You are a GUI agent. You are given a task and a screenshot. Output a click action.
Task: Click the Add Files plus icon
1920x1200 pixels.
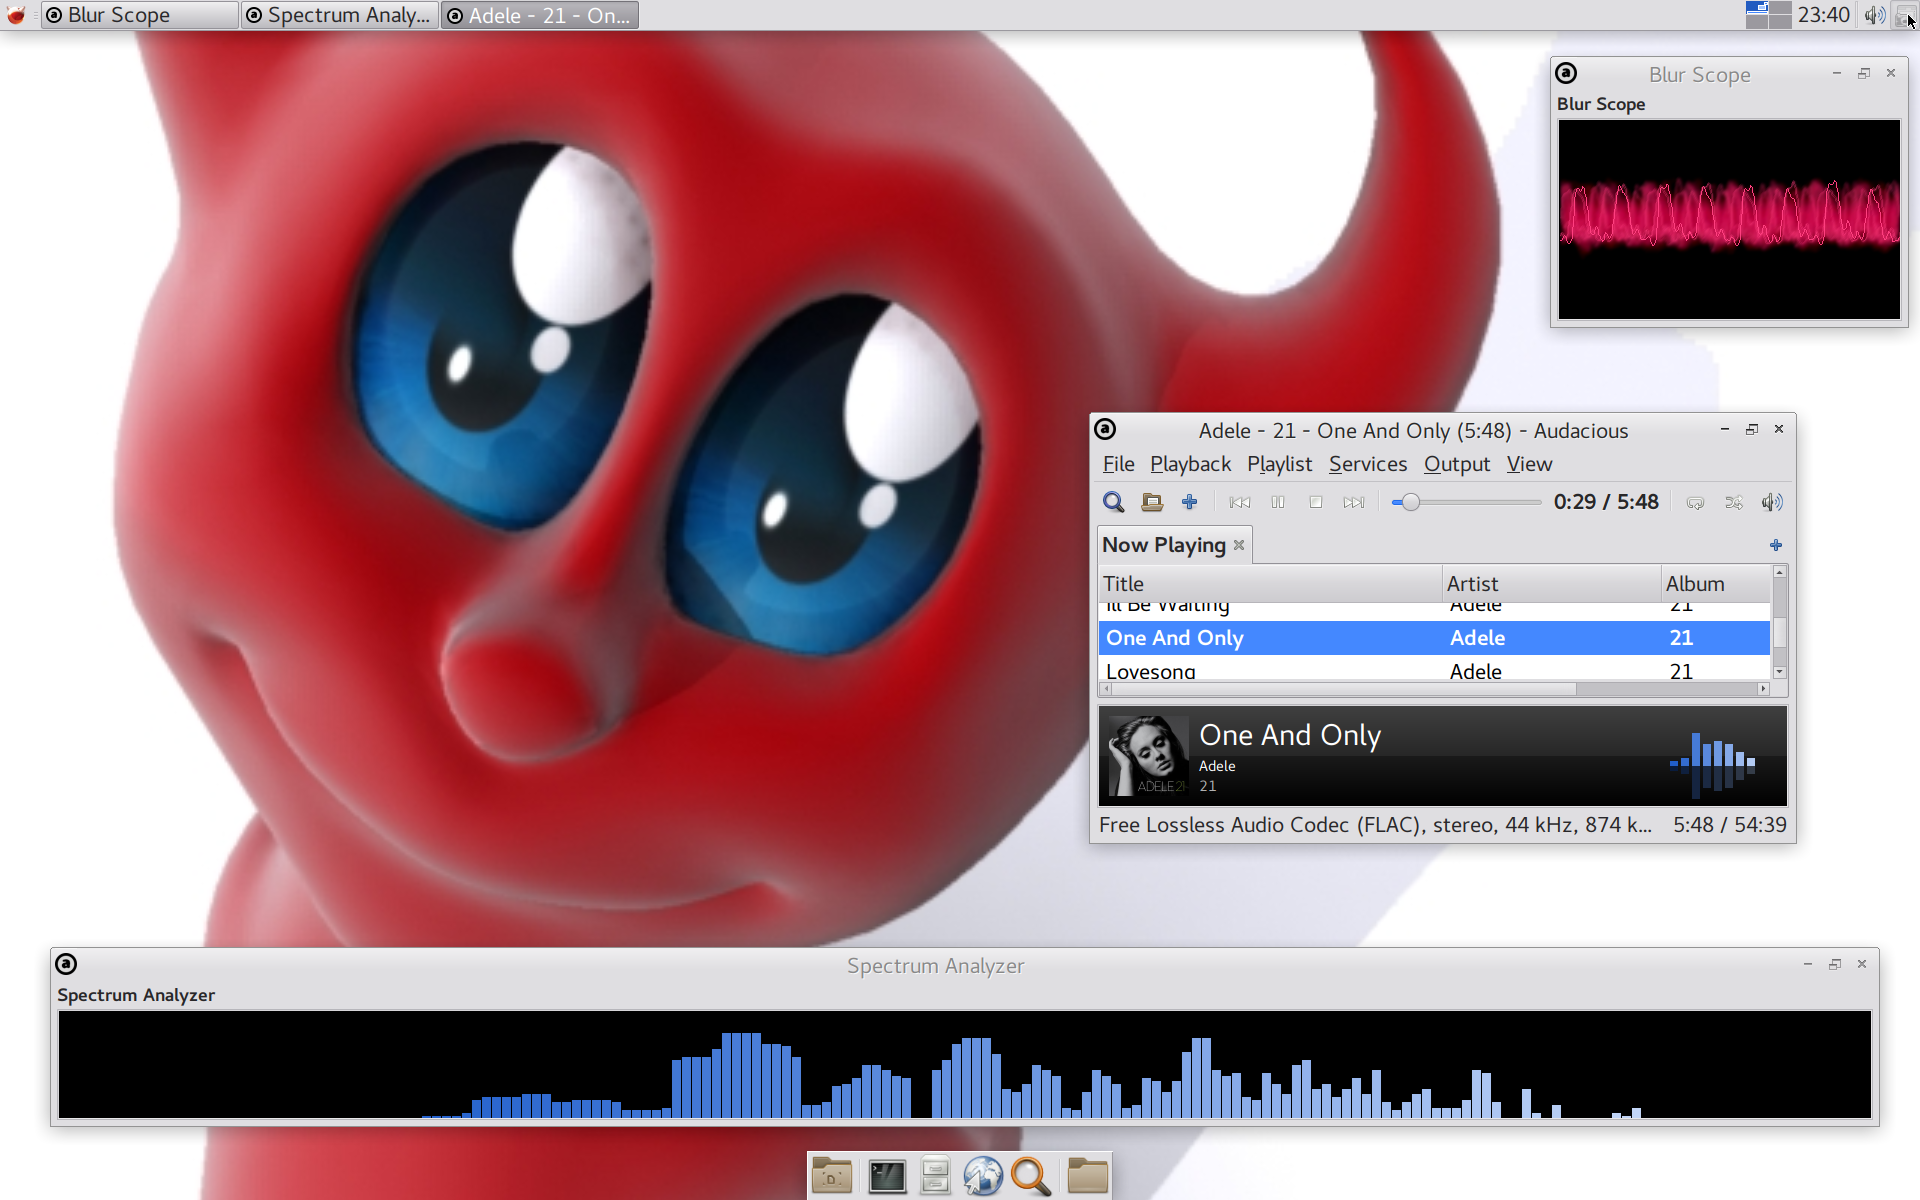tap(1189, 502)
